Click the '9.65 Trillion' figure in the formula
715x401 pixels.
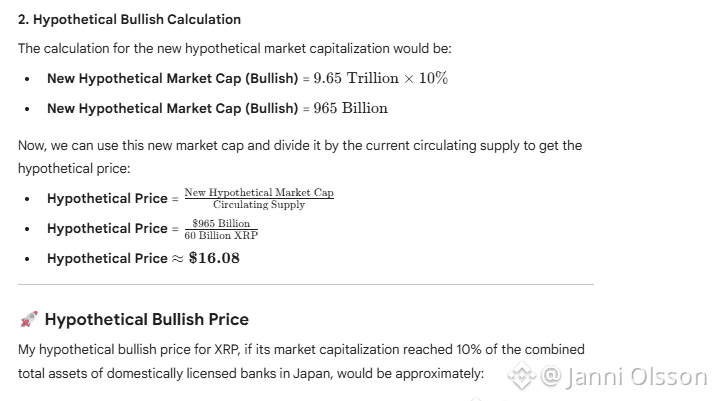tap(356, 78)
